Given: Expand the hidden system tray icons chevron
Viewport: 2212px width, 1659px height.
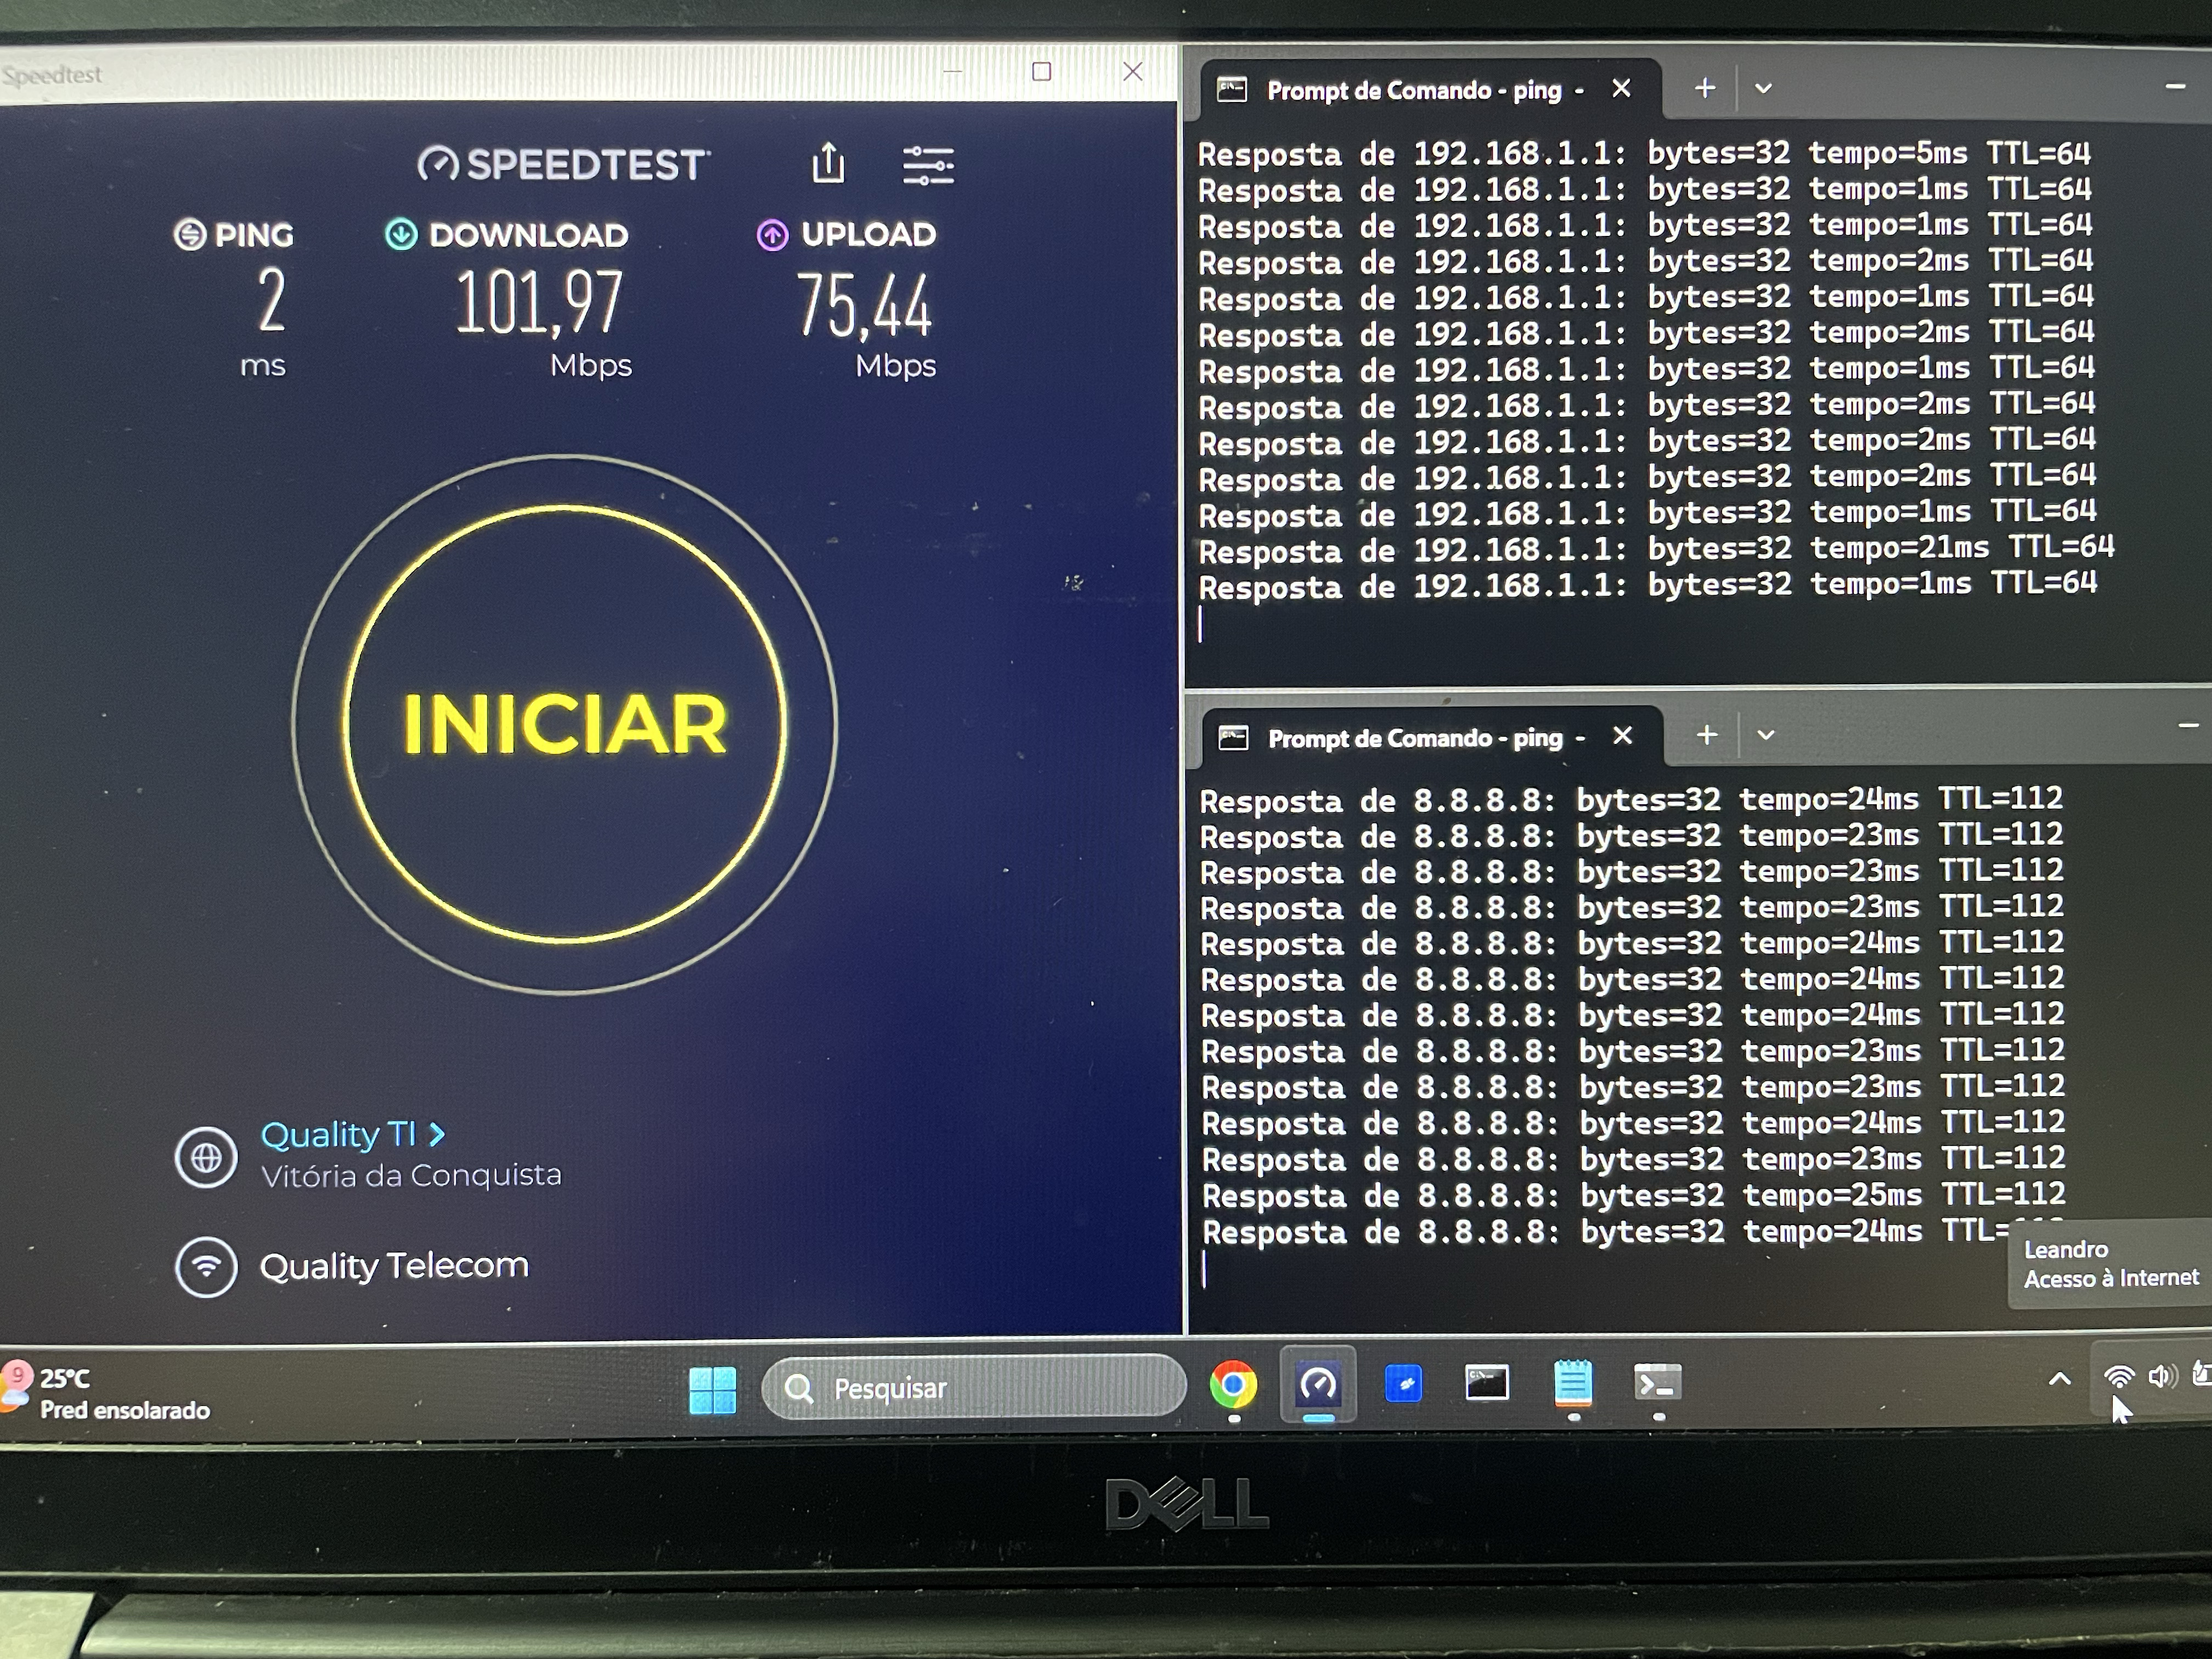Looking at the screenshot, I should (2059, 1379).
